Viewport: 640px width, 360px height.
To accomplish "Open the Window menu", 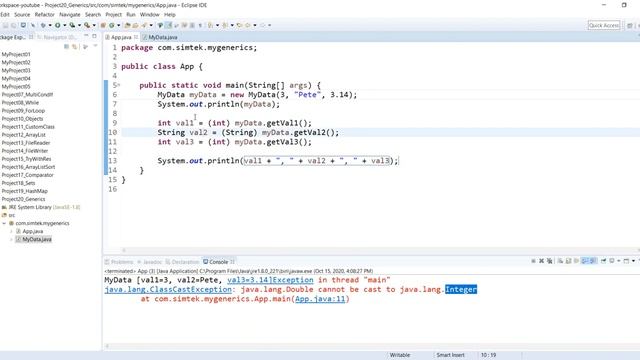I will [x=149, y=14].
